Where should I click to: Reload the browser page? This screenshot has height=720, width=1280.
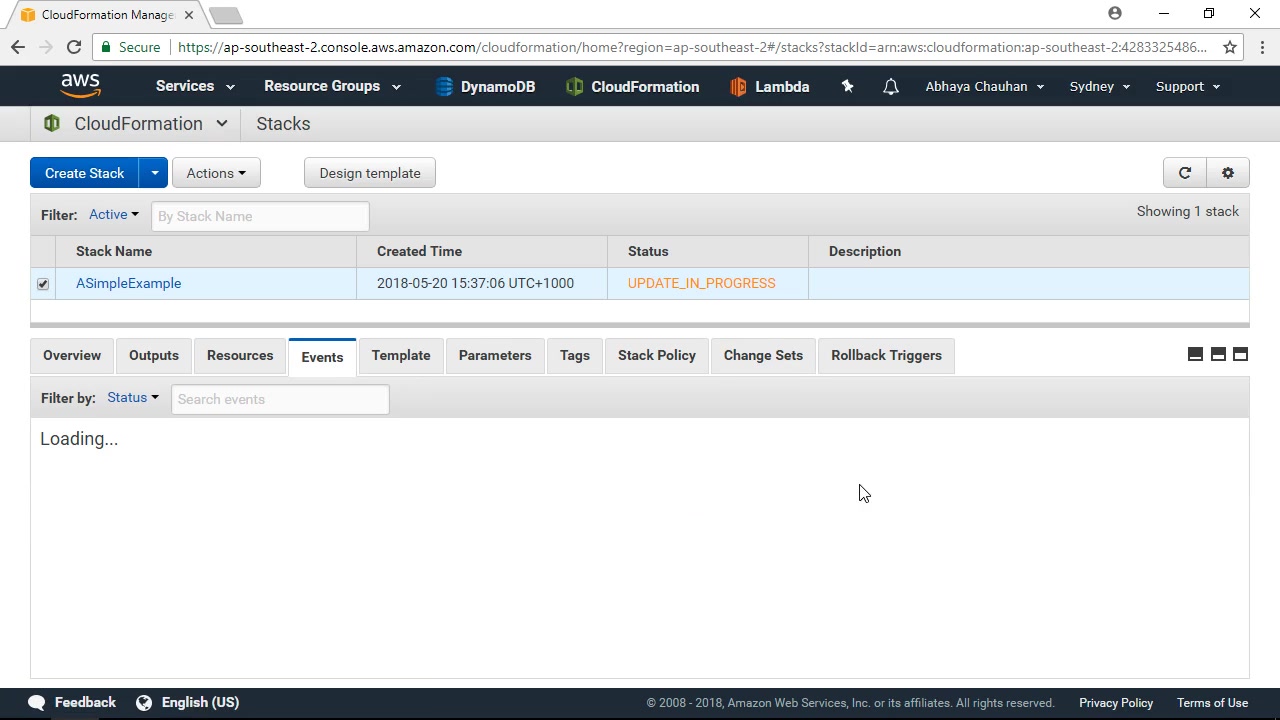coord(73,47)
